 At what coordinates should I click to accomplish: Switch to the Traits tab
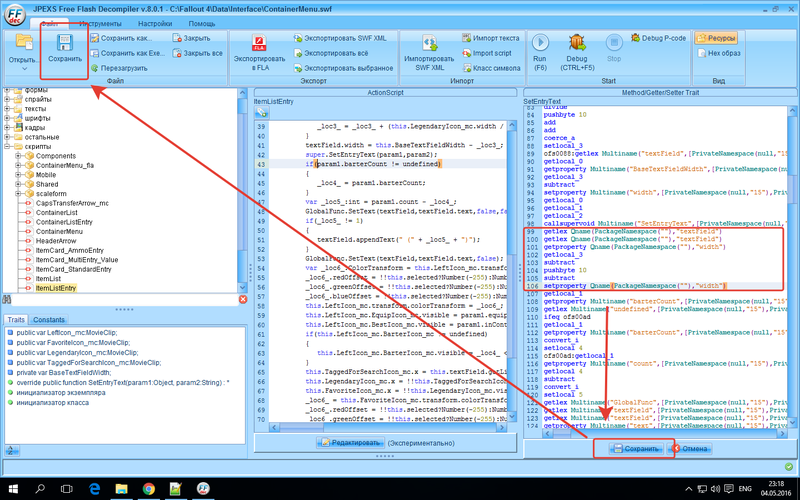(x=16, y=320)
